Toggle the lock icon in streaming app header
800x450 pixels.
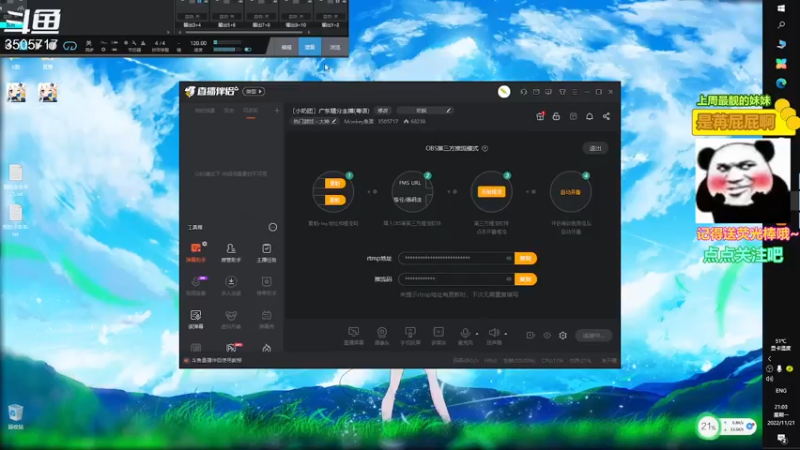(x=556, y=116)
